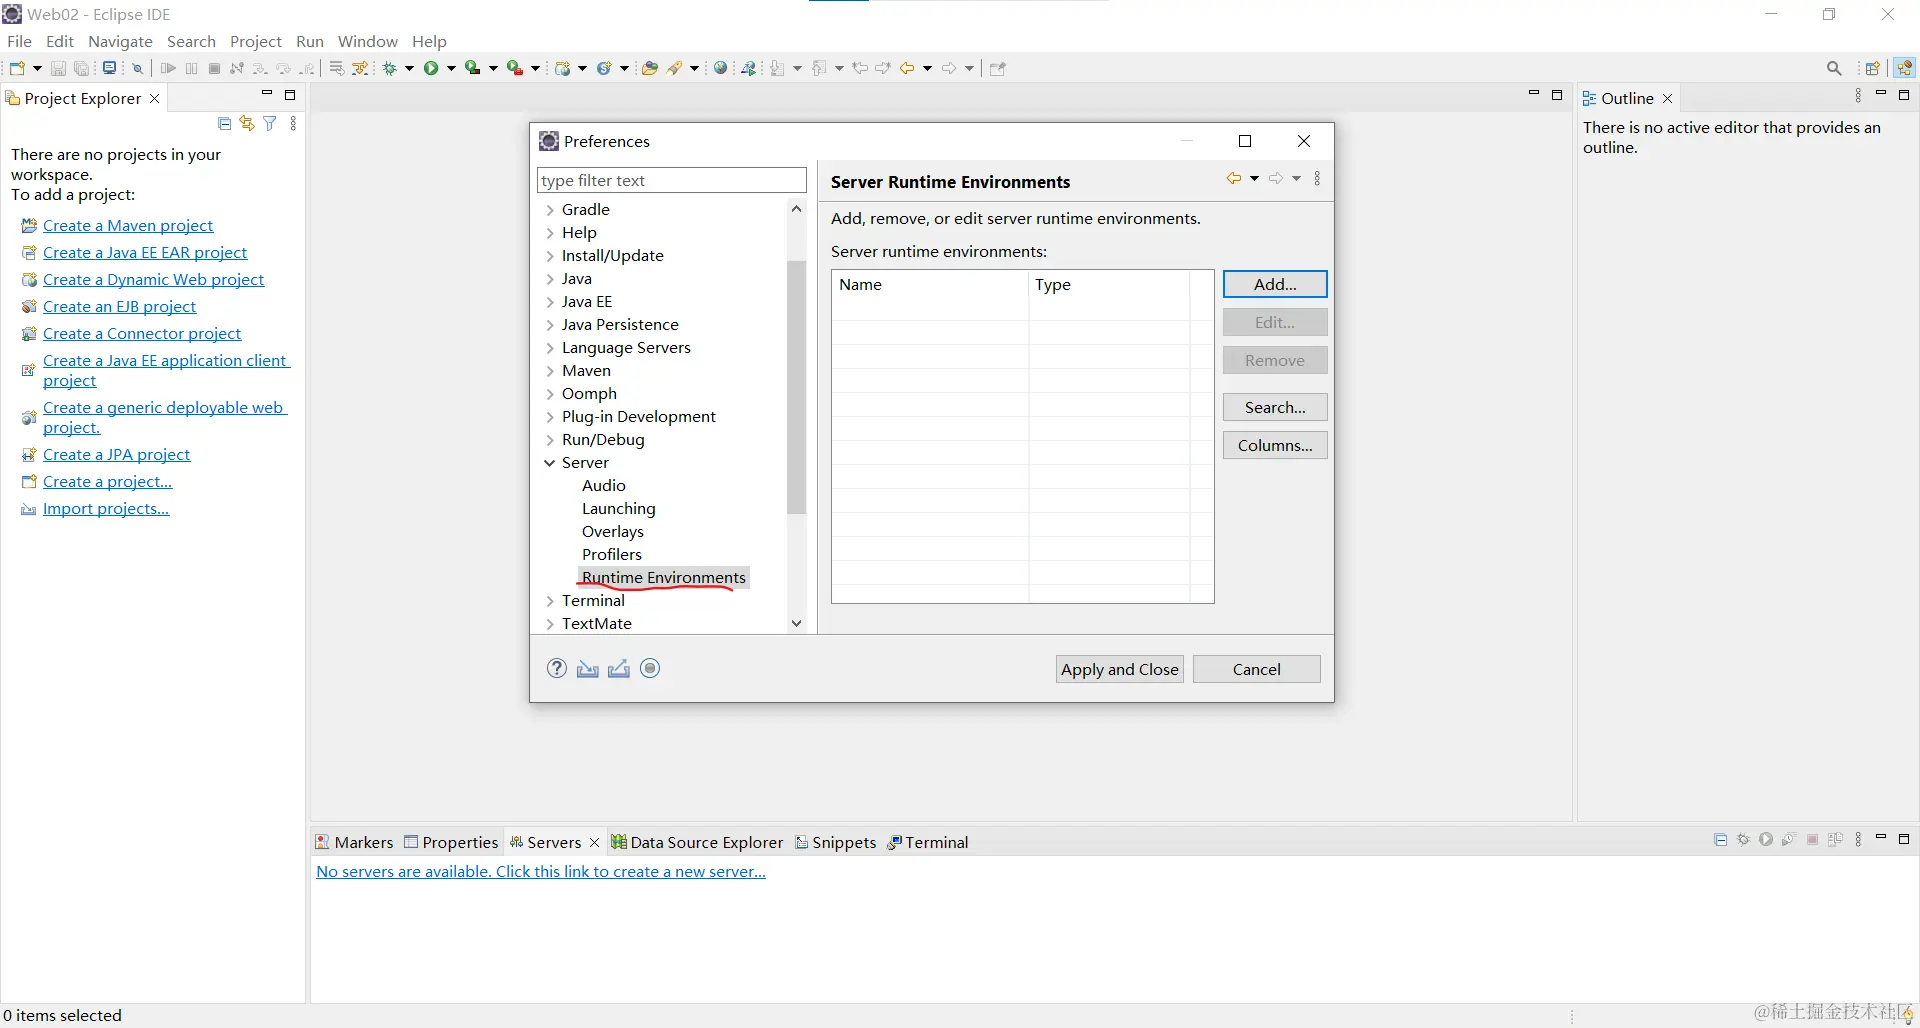Select the Properties tab
The width and height of the screenshot is (1920, 1028).
(x=451, y=842)
